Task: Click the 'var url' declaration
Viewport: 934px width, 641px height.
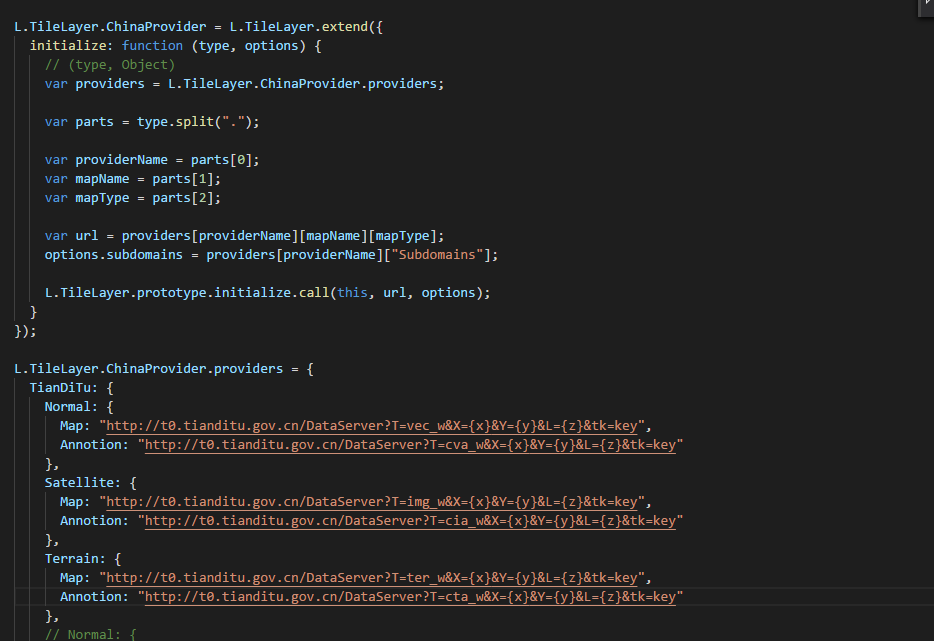Action: pos(71,236)
